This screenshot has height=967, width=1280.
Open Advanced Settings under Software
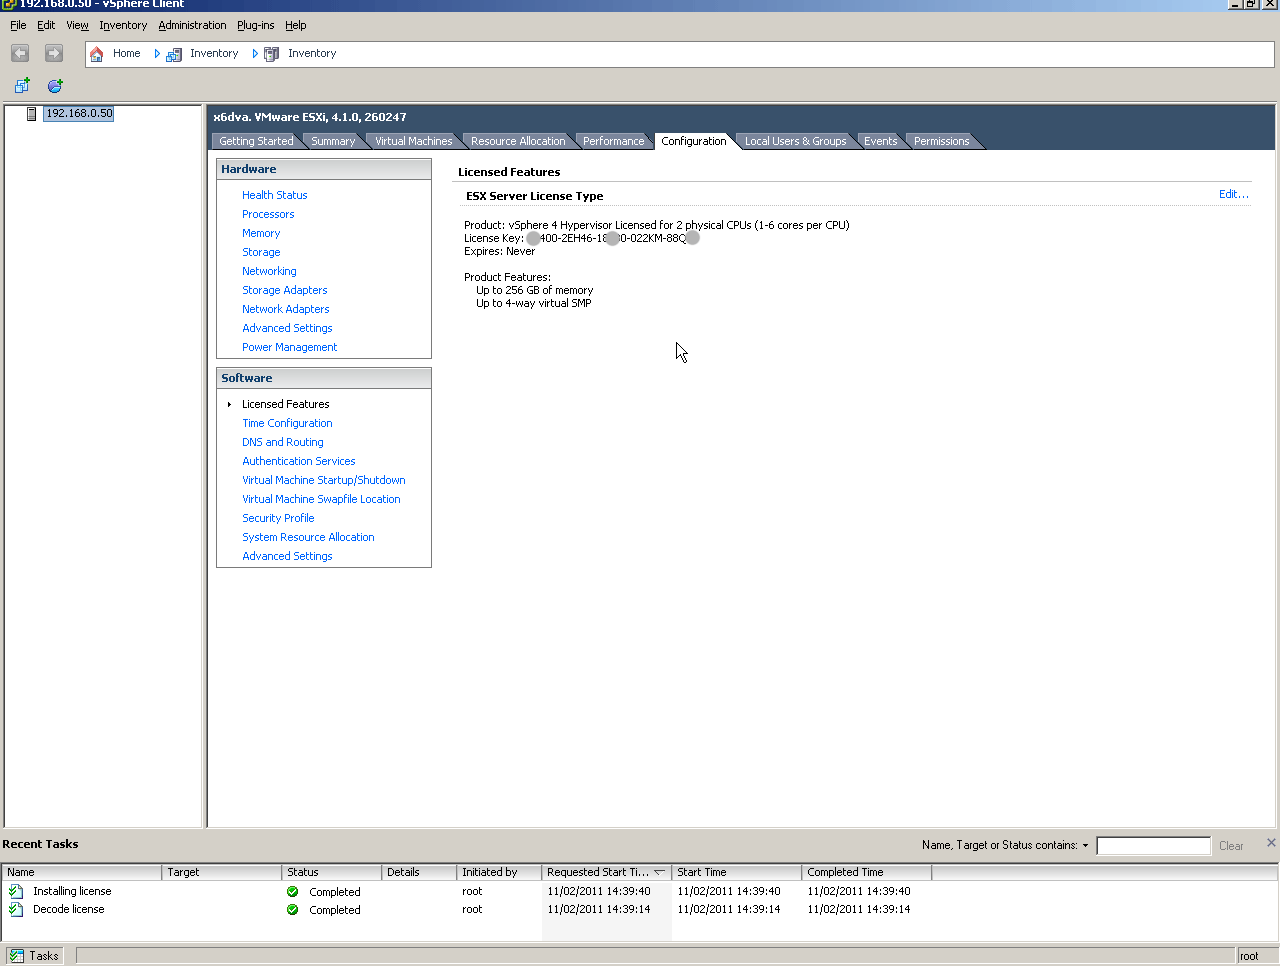tap(287, 556)
